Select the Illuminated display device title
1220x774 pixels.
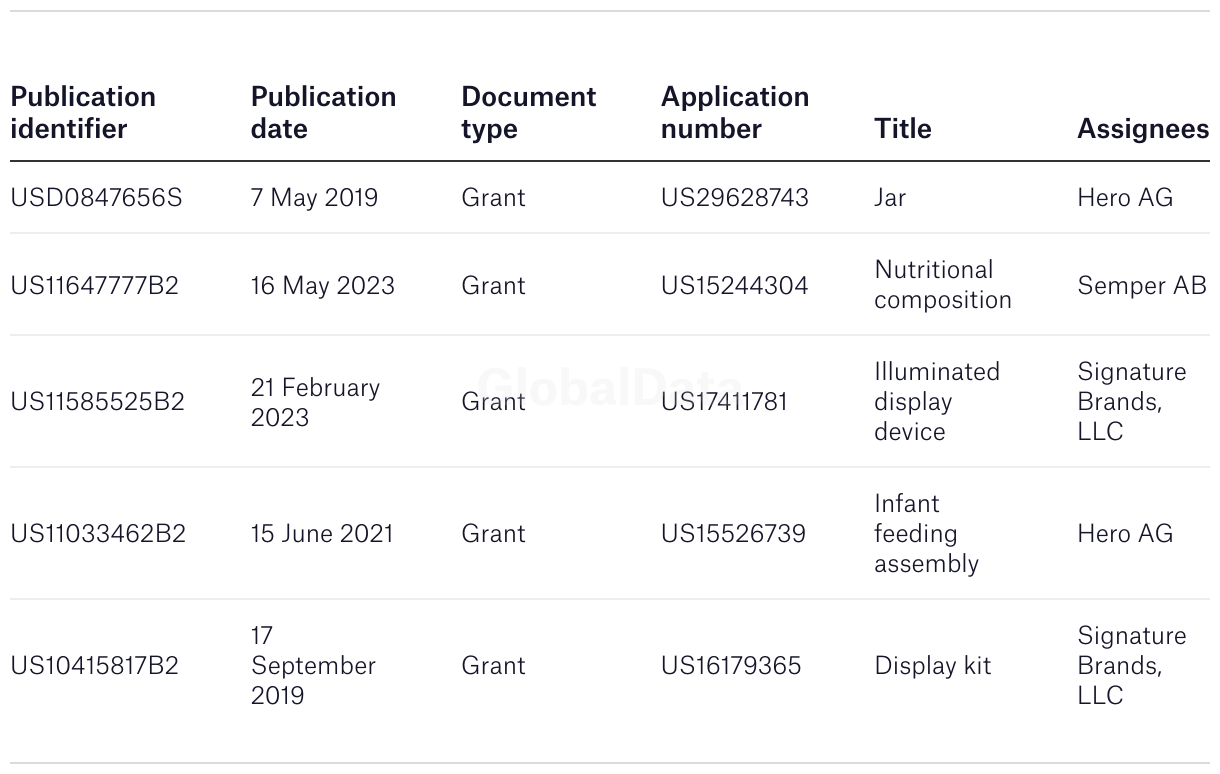pos(937,402)
